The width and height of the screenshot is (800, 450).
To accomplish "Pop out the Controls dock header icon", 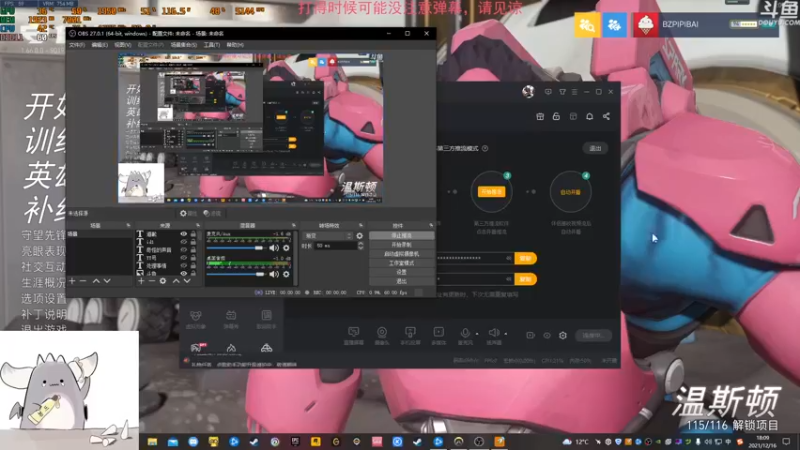I will [431, 225].
